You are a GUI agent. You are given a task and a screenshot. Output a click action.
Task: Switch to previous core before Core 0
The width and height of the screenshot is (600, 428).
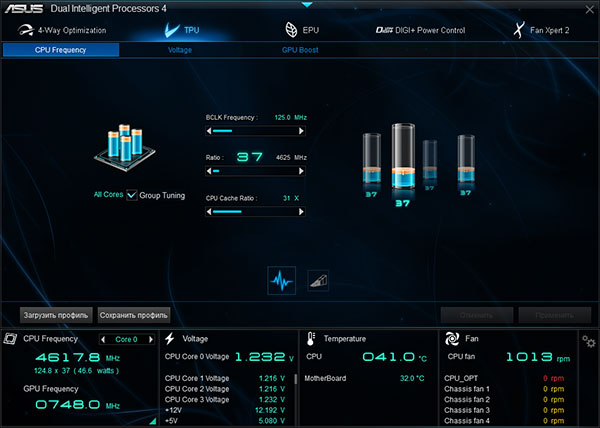(x=103, y=339)
